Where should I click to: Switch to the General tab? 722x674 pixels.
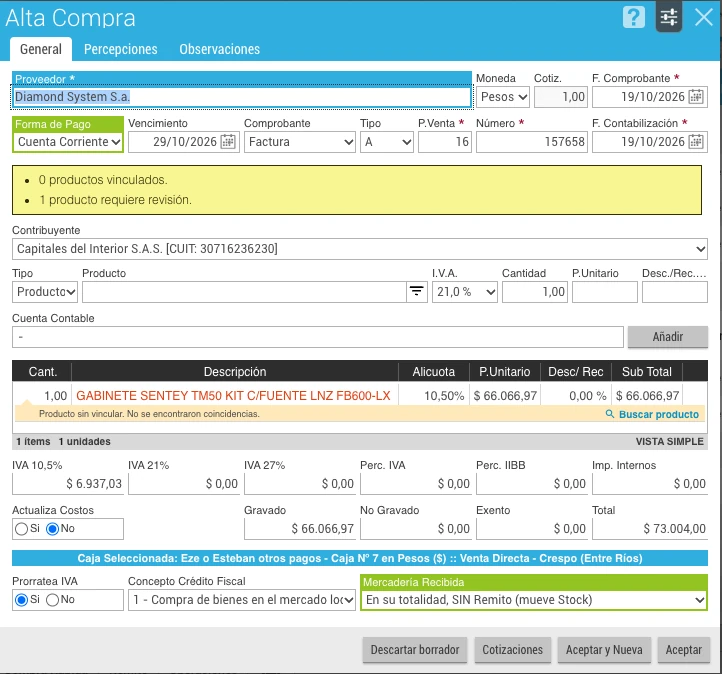41,49
